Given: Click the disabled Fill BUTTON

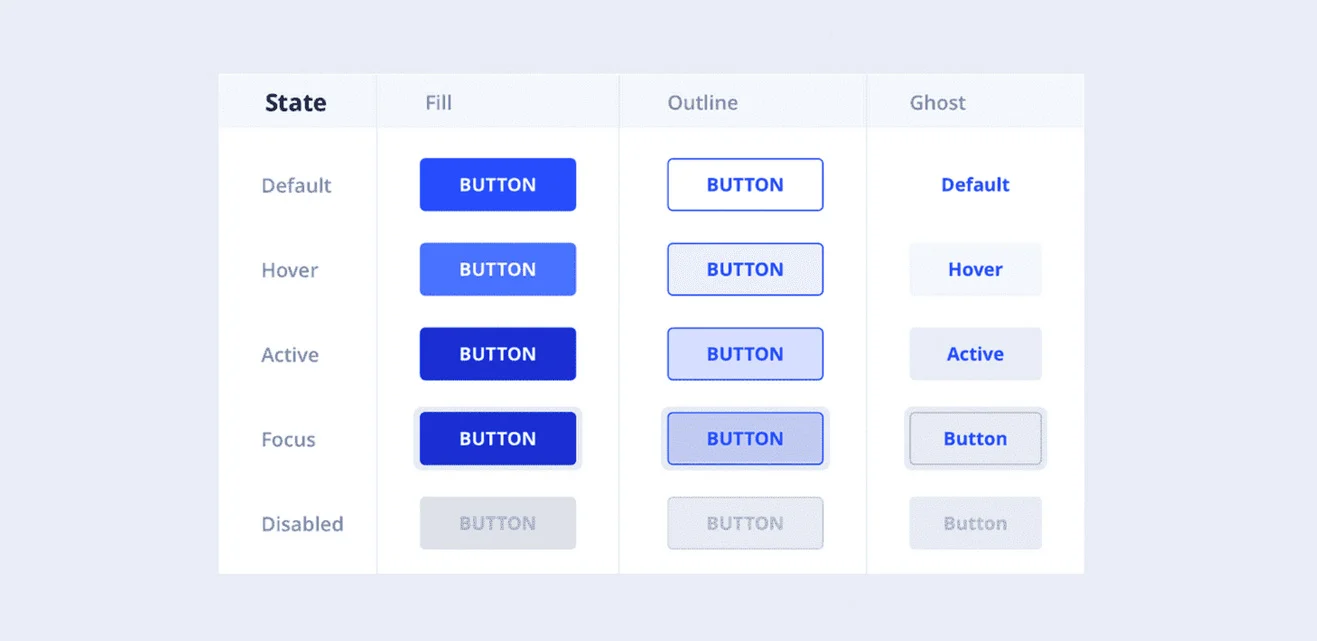Looking at the screenshot, I should point(497,523).
